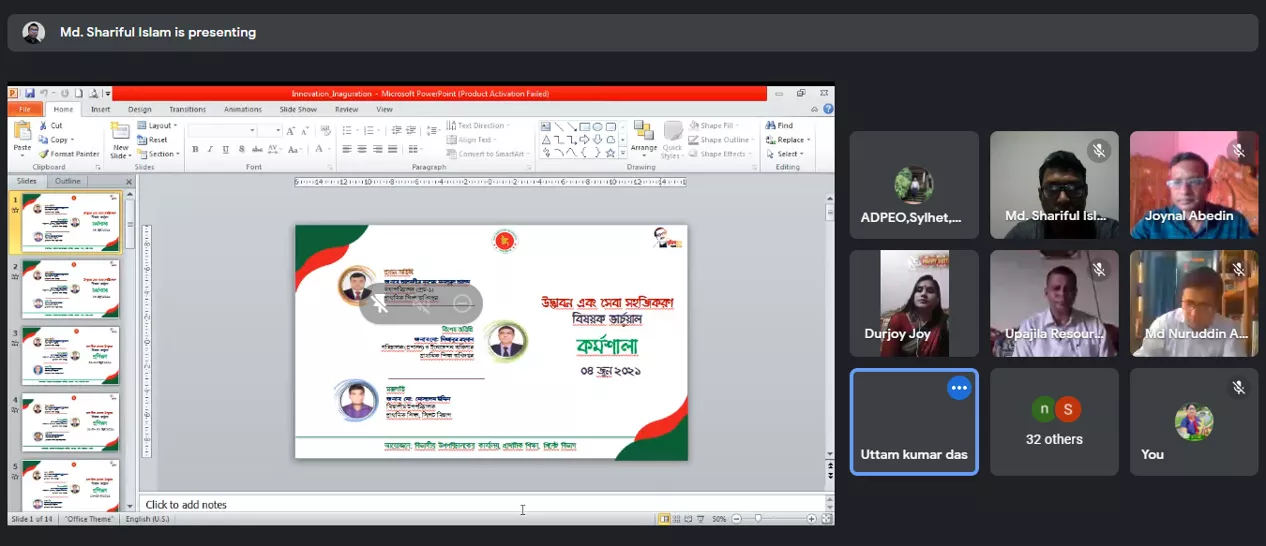Click the Reset slide button
Image resolution: width=1266 pixels, height=546 pixels.
point(153,140)
